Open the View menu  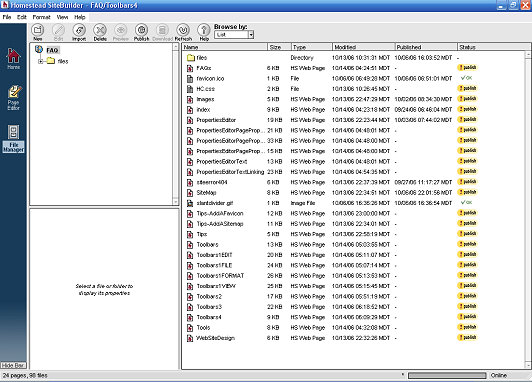coord(62,17)
